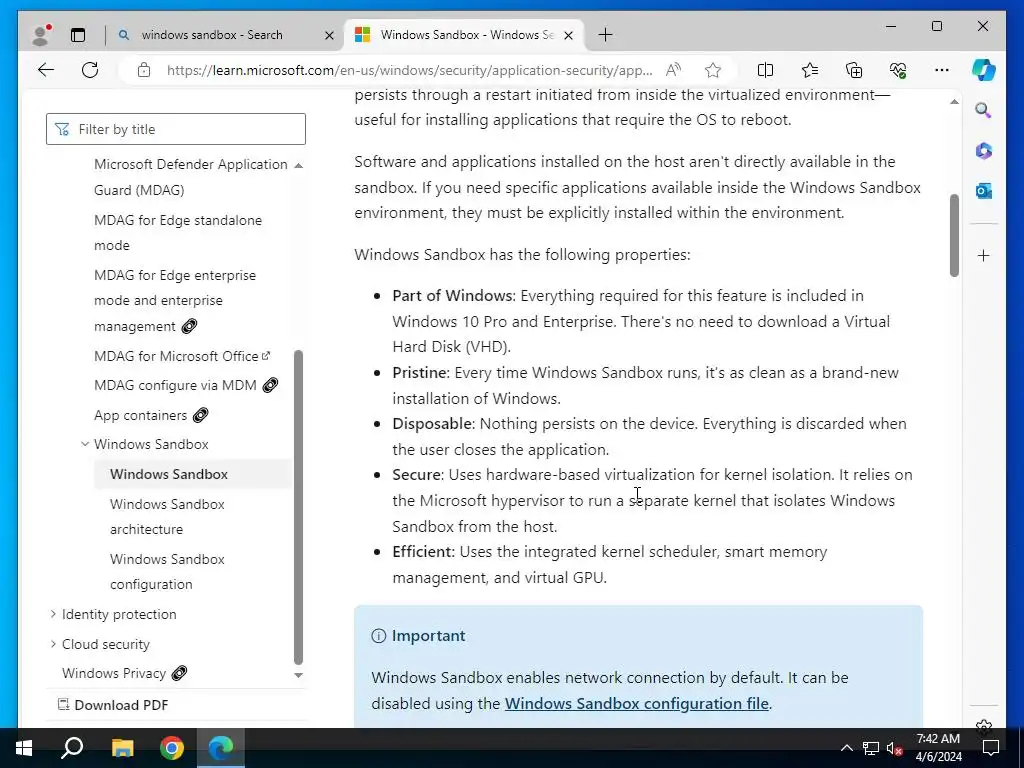Viewport: 1024px width, 768px height.
Task: Select Microsoft Edge taskbar icon
Action: (221, 748)
